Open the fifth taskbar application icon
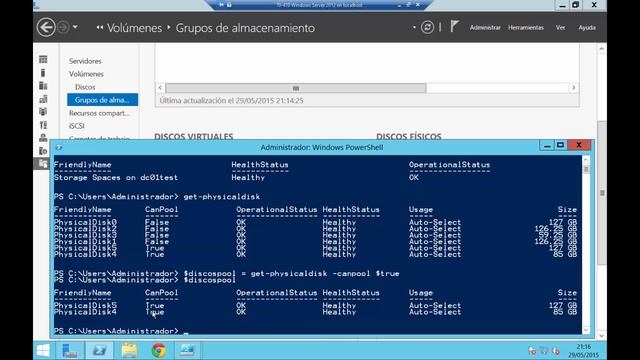 coord(187,350)
